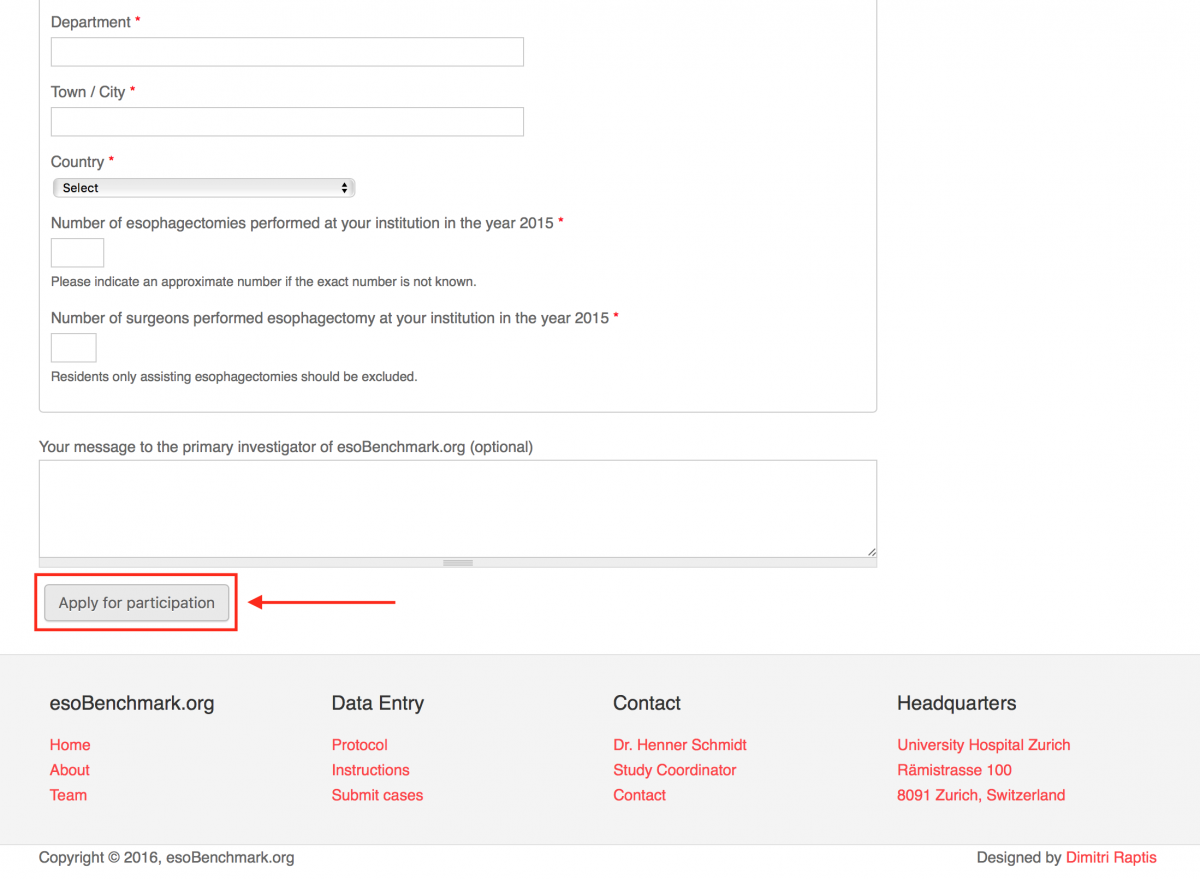Screen dimensions: 1200x879
Task: Open the Instructions link
Action: tap(370, 770)
